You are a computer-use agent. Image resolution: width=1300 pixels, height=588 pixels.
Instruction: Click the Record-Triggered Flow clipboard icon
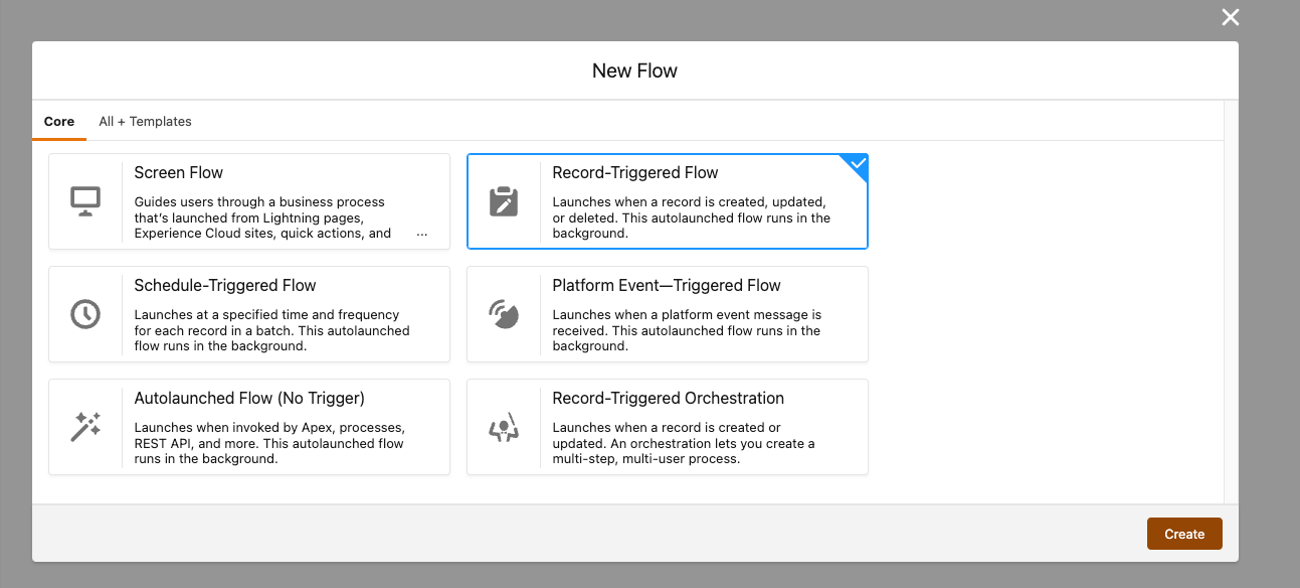point(503,201)
